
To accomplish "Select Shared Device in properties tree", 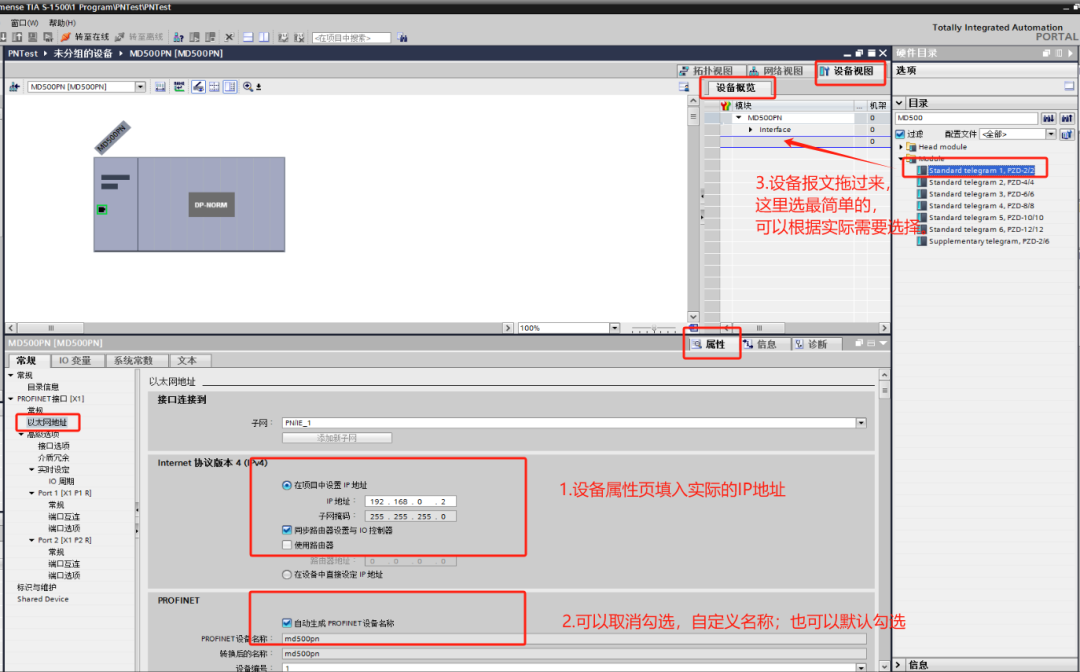I will [43, 599].
